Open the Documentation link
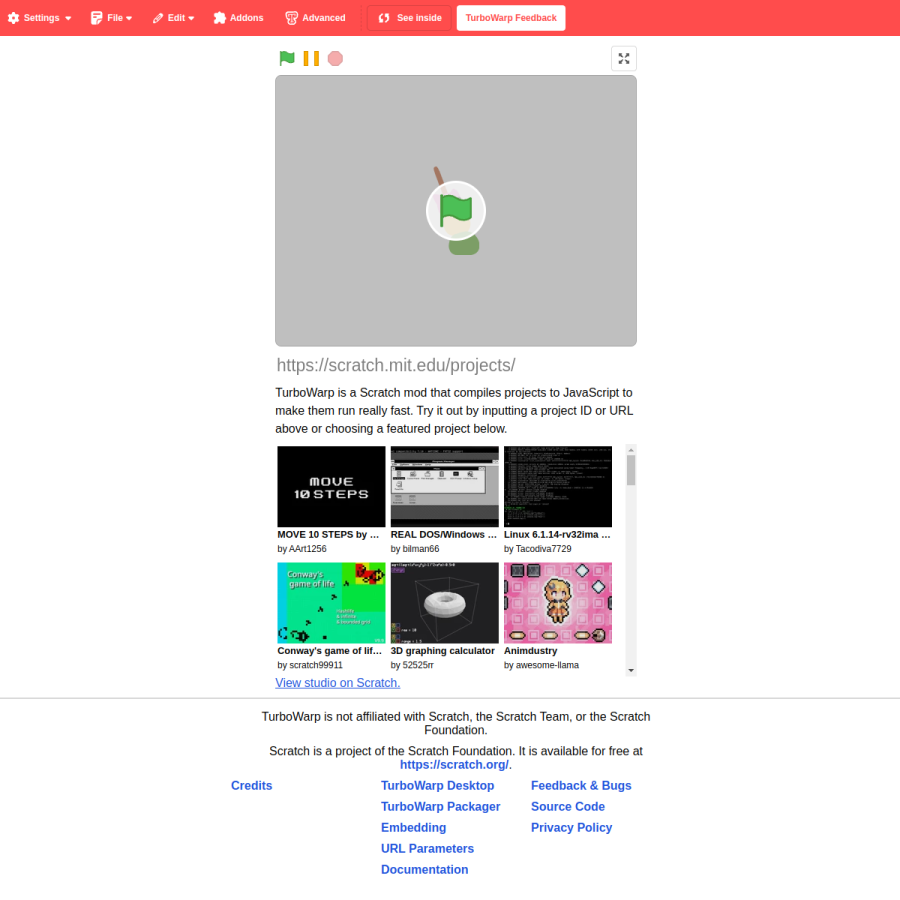The width and height of the screenshot is (900, 900). (425, 870)
